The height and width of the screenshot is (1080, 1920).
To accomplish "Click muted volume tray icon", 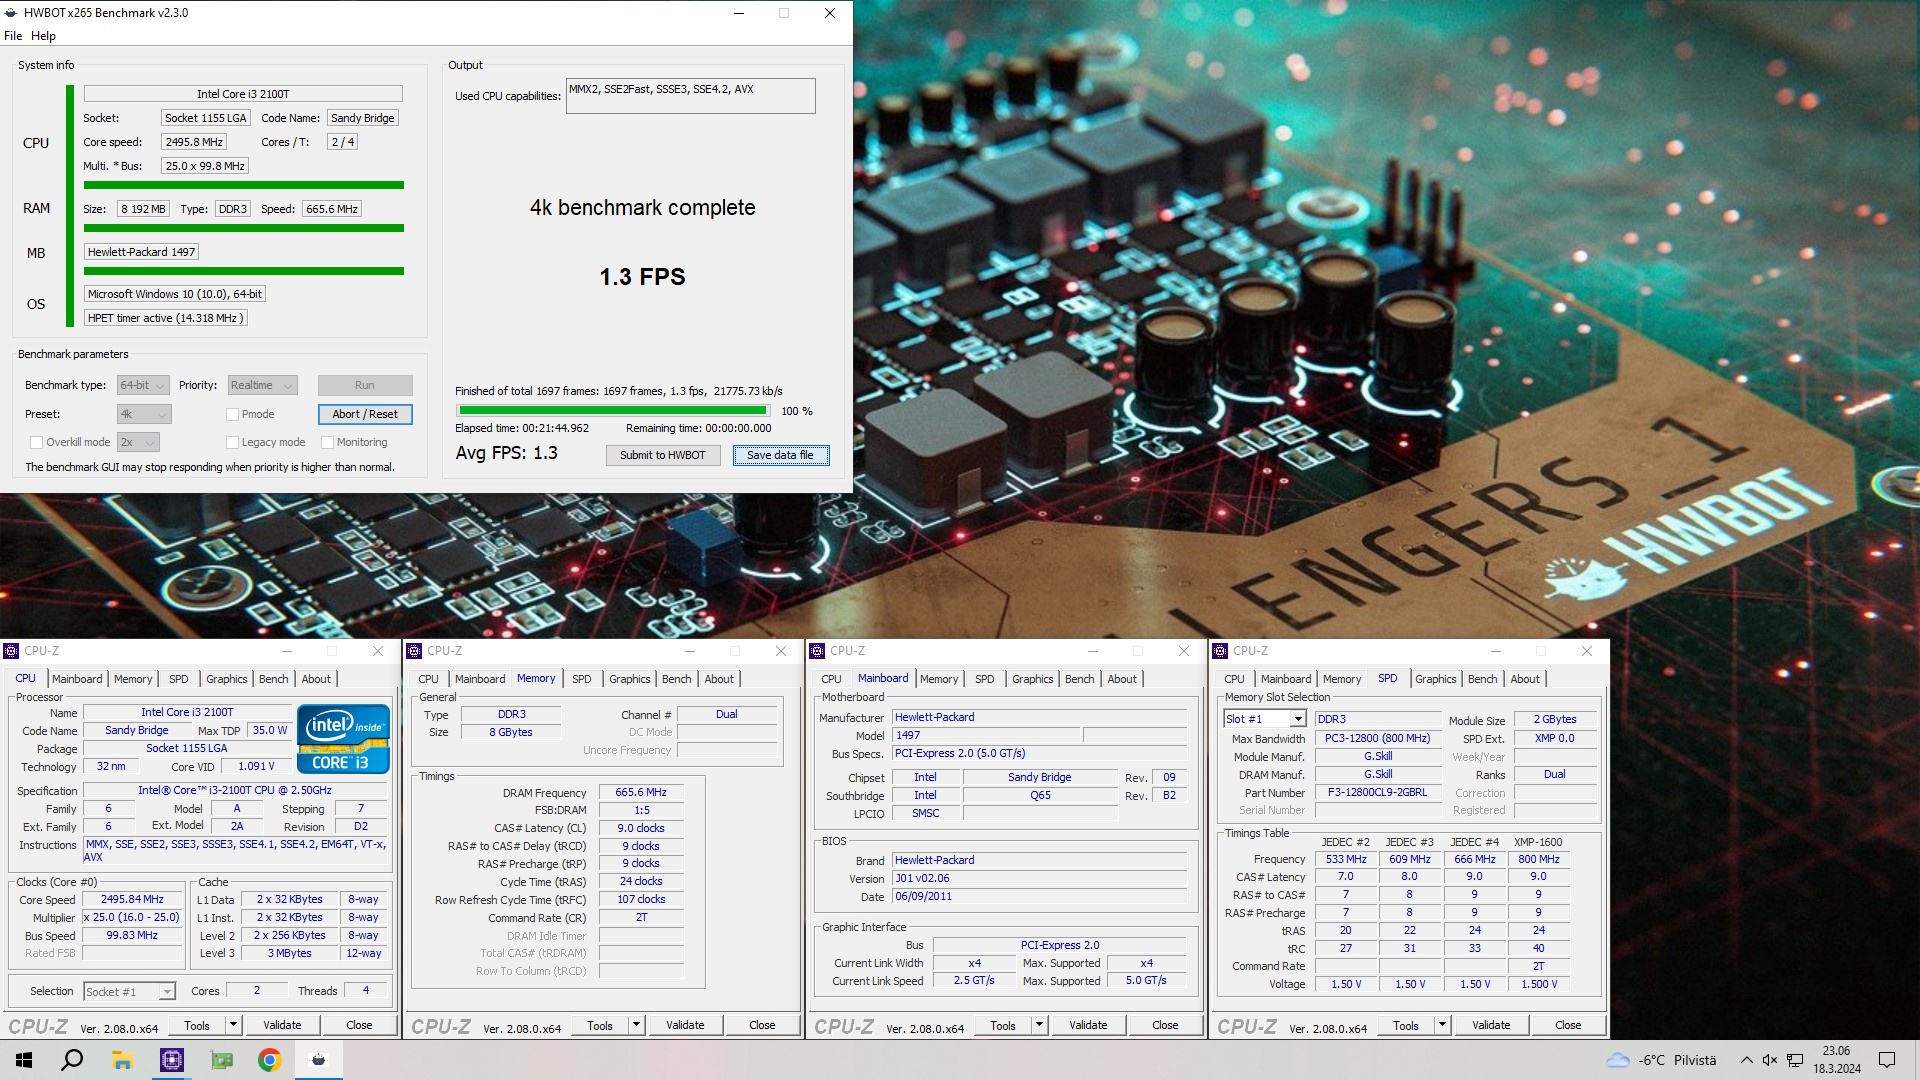I will point(1770,1060).
